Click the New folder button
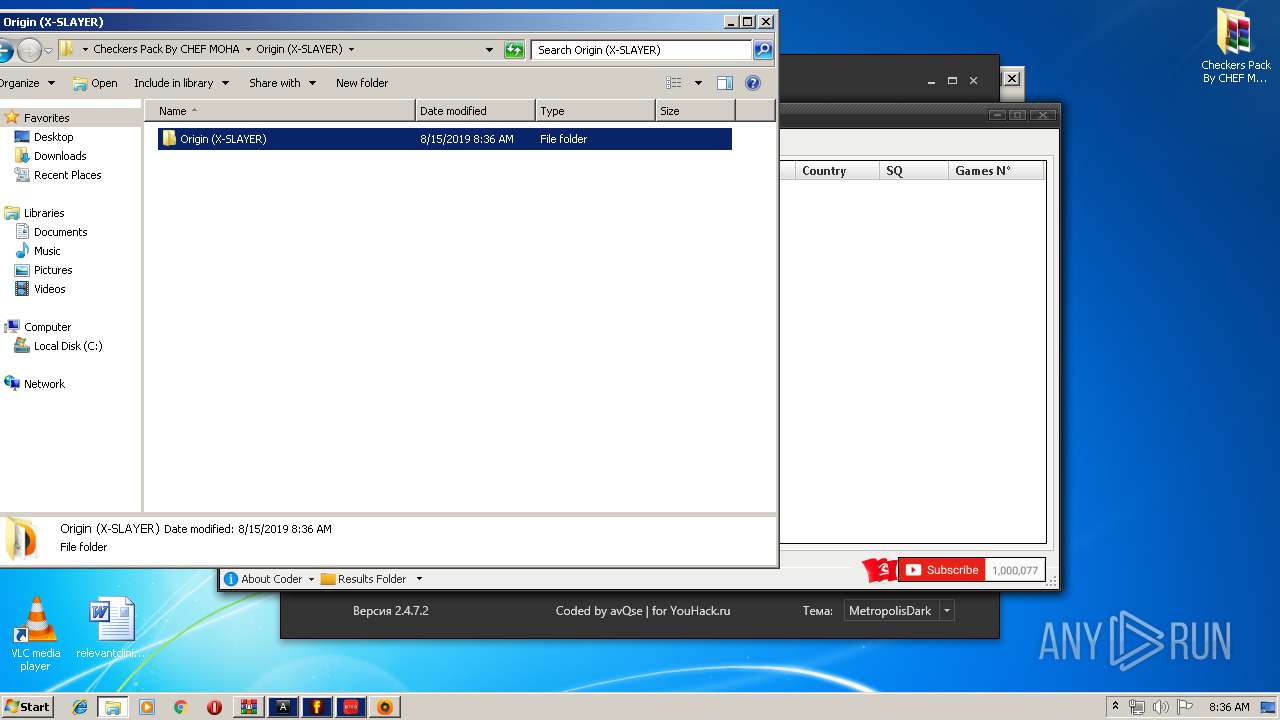The width and height of the screenshot is (1280, 720). pyautogui.click(x=362, y=83)
